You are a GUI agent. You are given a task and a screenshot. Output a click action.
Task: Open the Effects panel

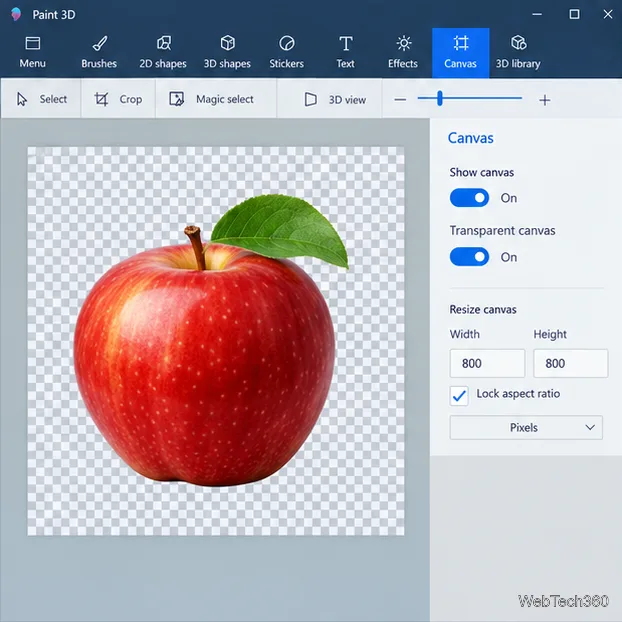[403, 52]
